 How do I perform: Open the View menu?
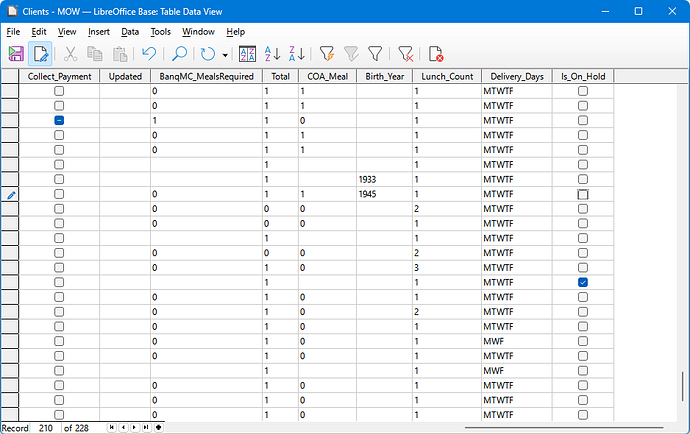coord(67,32)
